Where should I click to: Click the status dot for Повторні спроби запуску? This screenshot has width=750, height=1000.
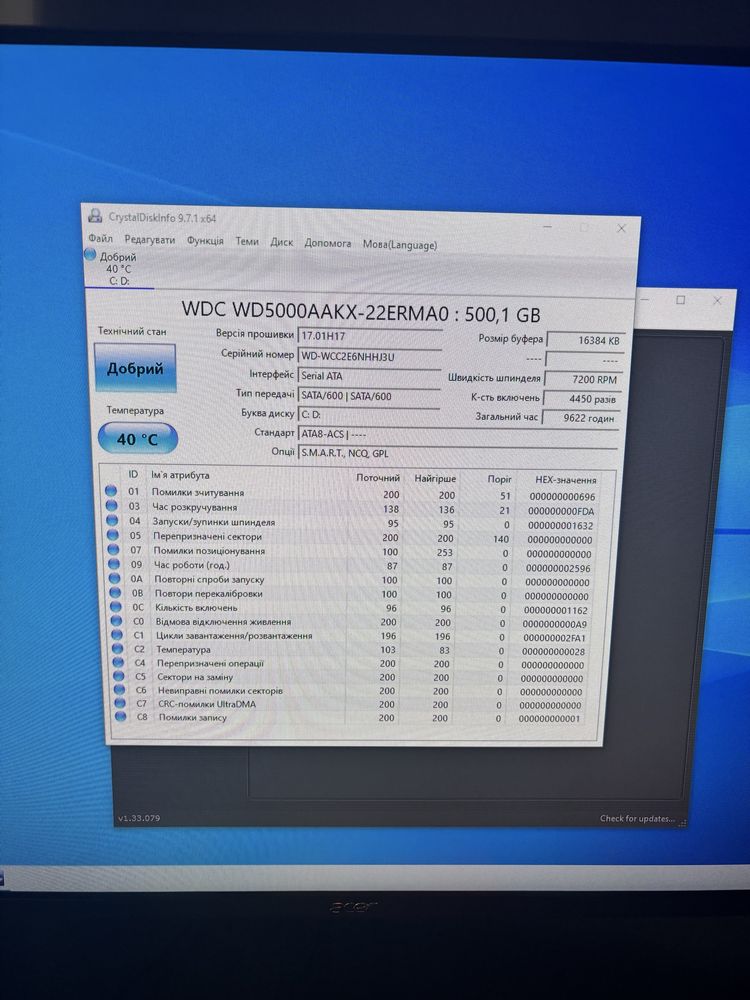(x=115, y=578)
